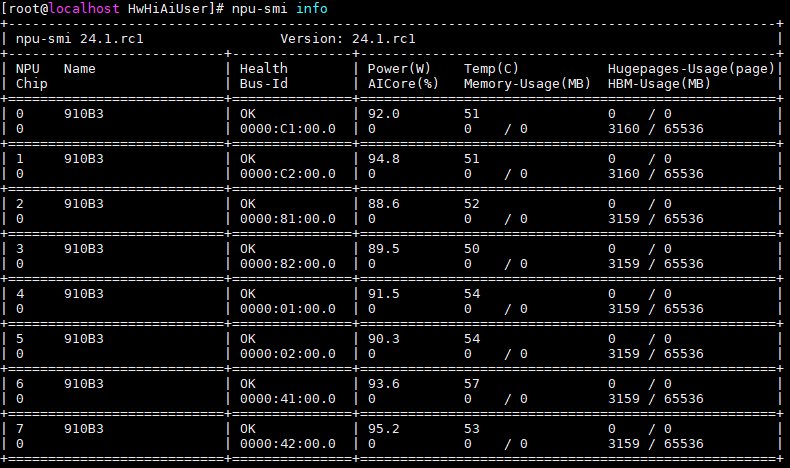Select bus id '0000:42:00.0'

click(288, 444)
